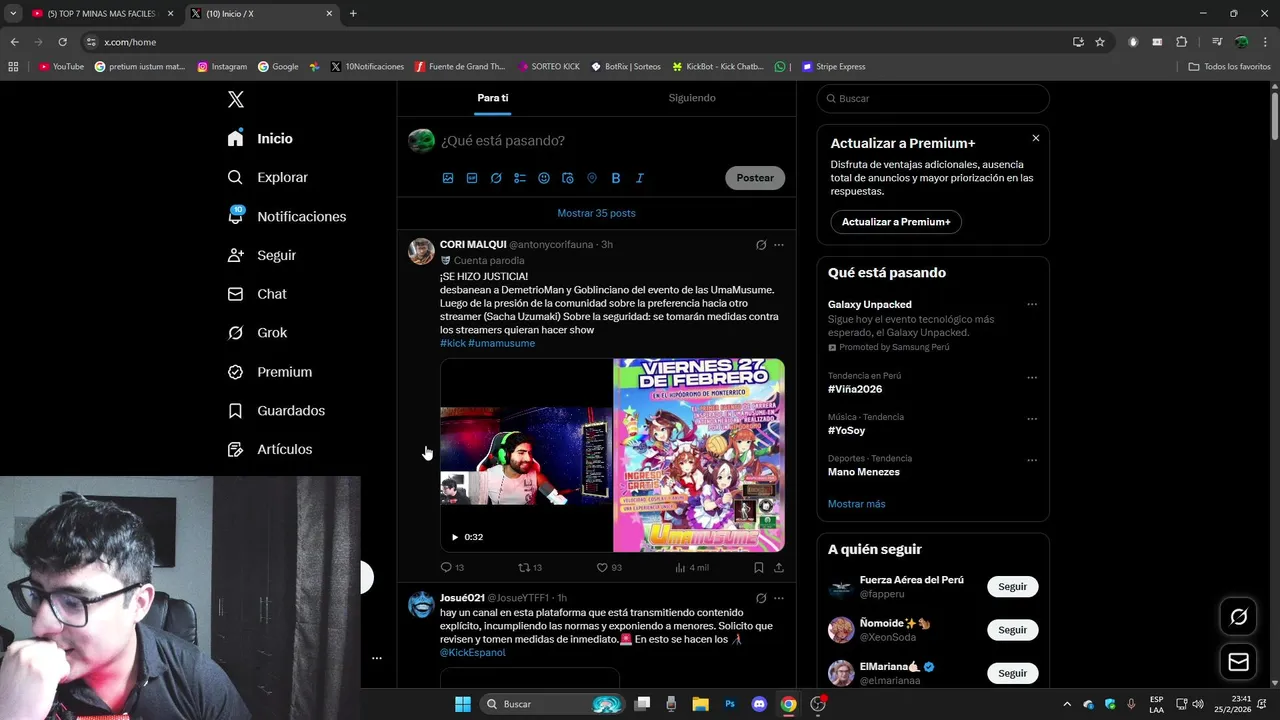This screenshot has height=720, width=1280.
Task: View analytics showing 4 mil views
Action: tap(692, 567)
